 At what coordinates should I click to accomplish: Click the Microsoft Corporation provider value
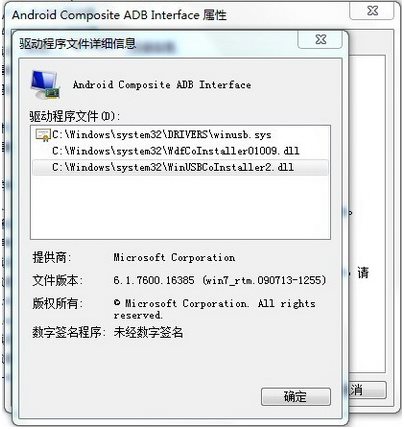[174, 257]
